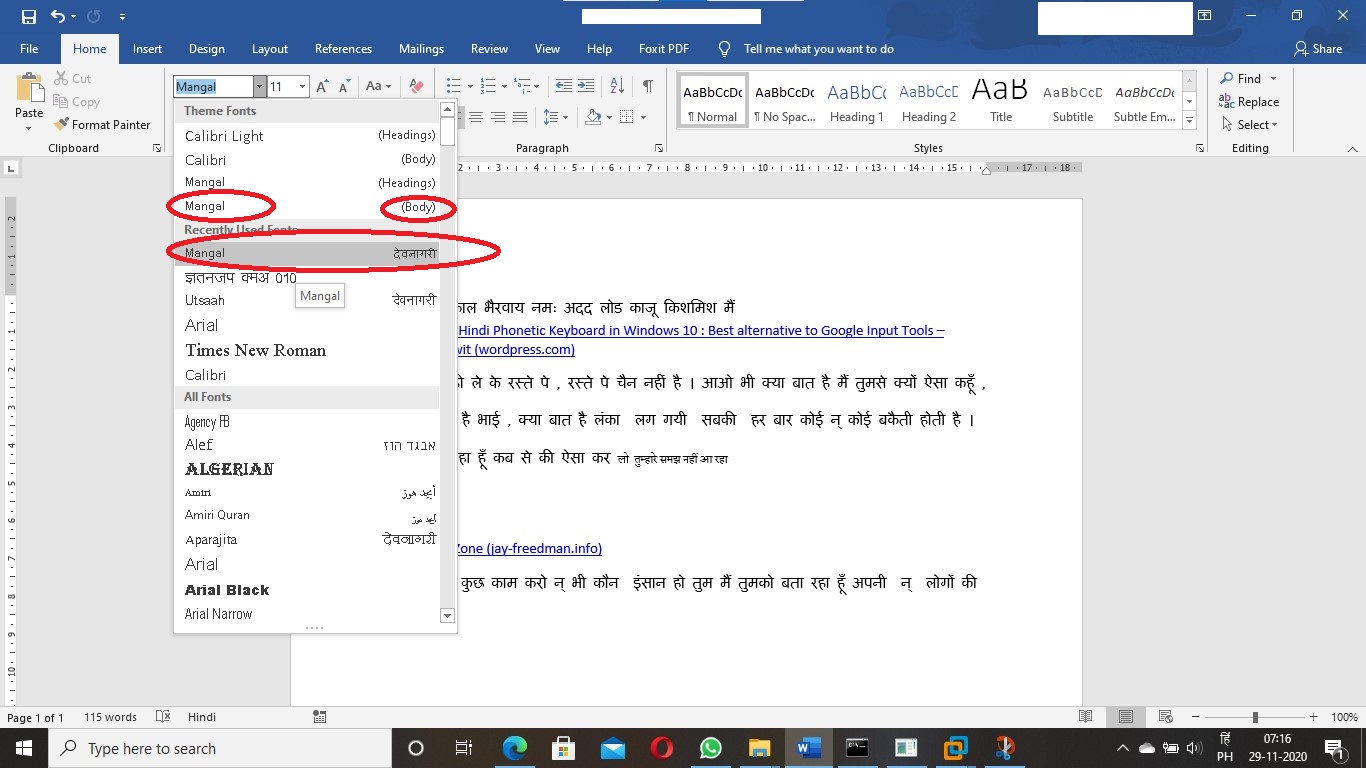The image size is (1366, 768).
Task: Open the font name dropdown arrow
Action: click(x=260, y=87)
